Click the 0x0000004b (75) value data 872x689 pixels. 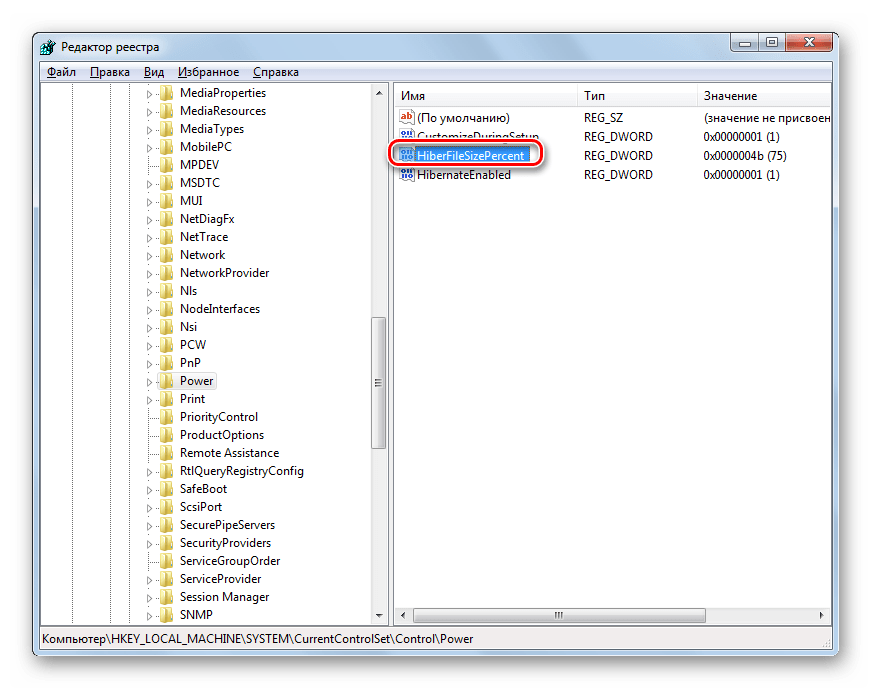click(x=745, y=156)
